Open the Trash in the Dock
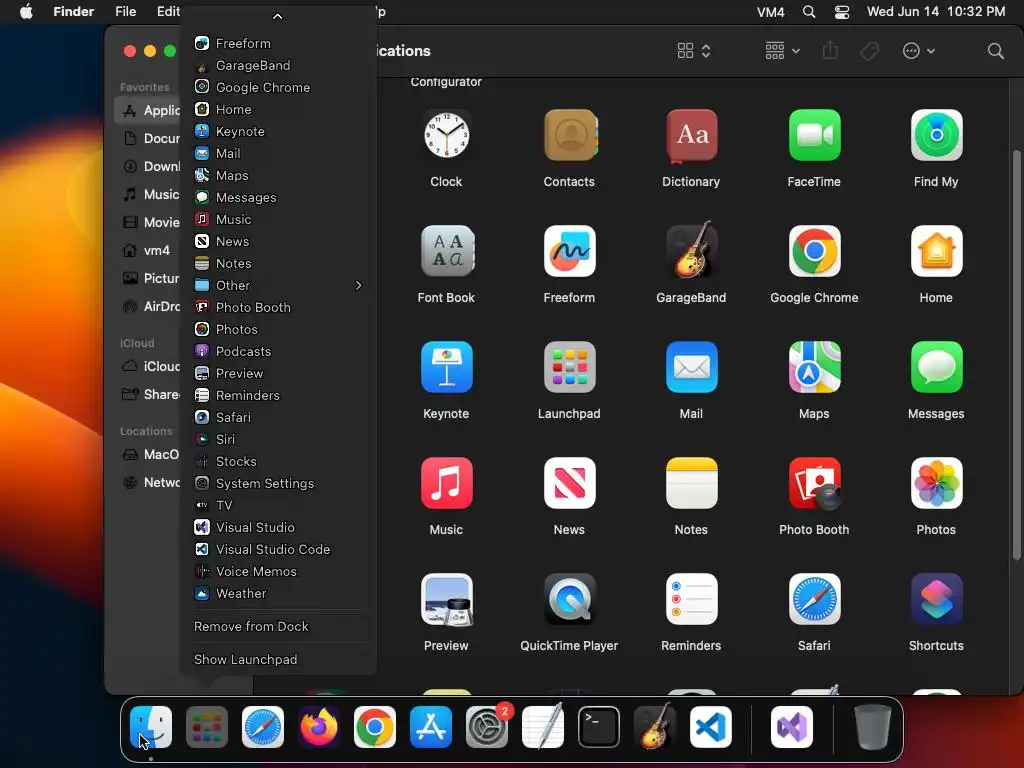 click(x=872, y=727)
